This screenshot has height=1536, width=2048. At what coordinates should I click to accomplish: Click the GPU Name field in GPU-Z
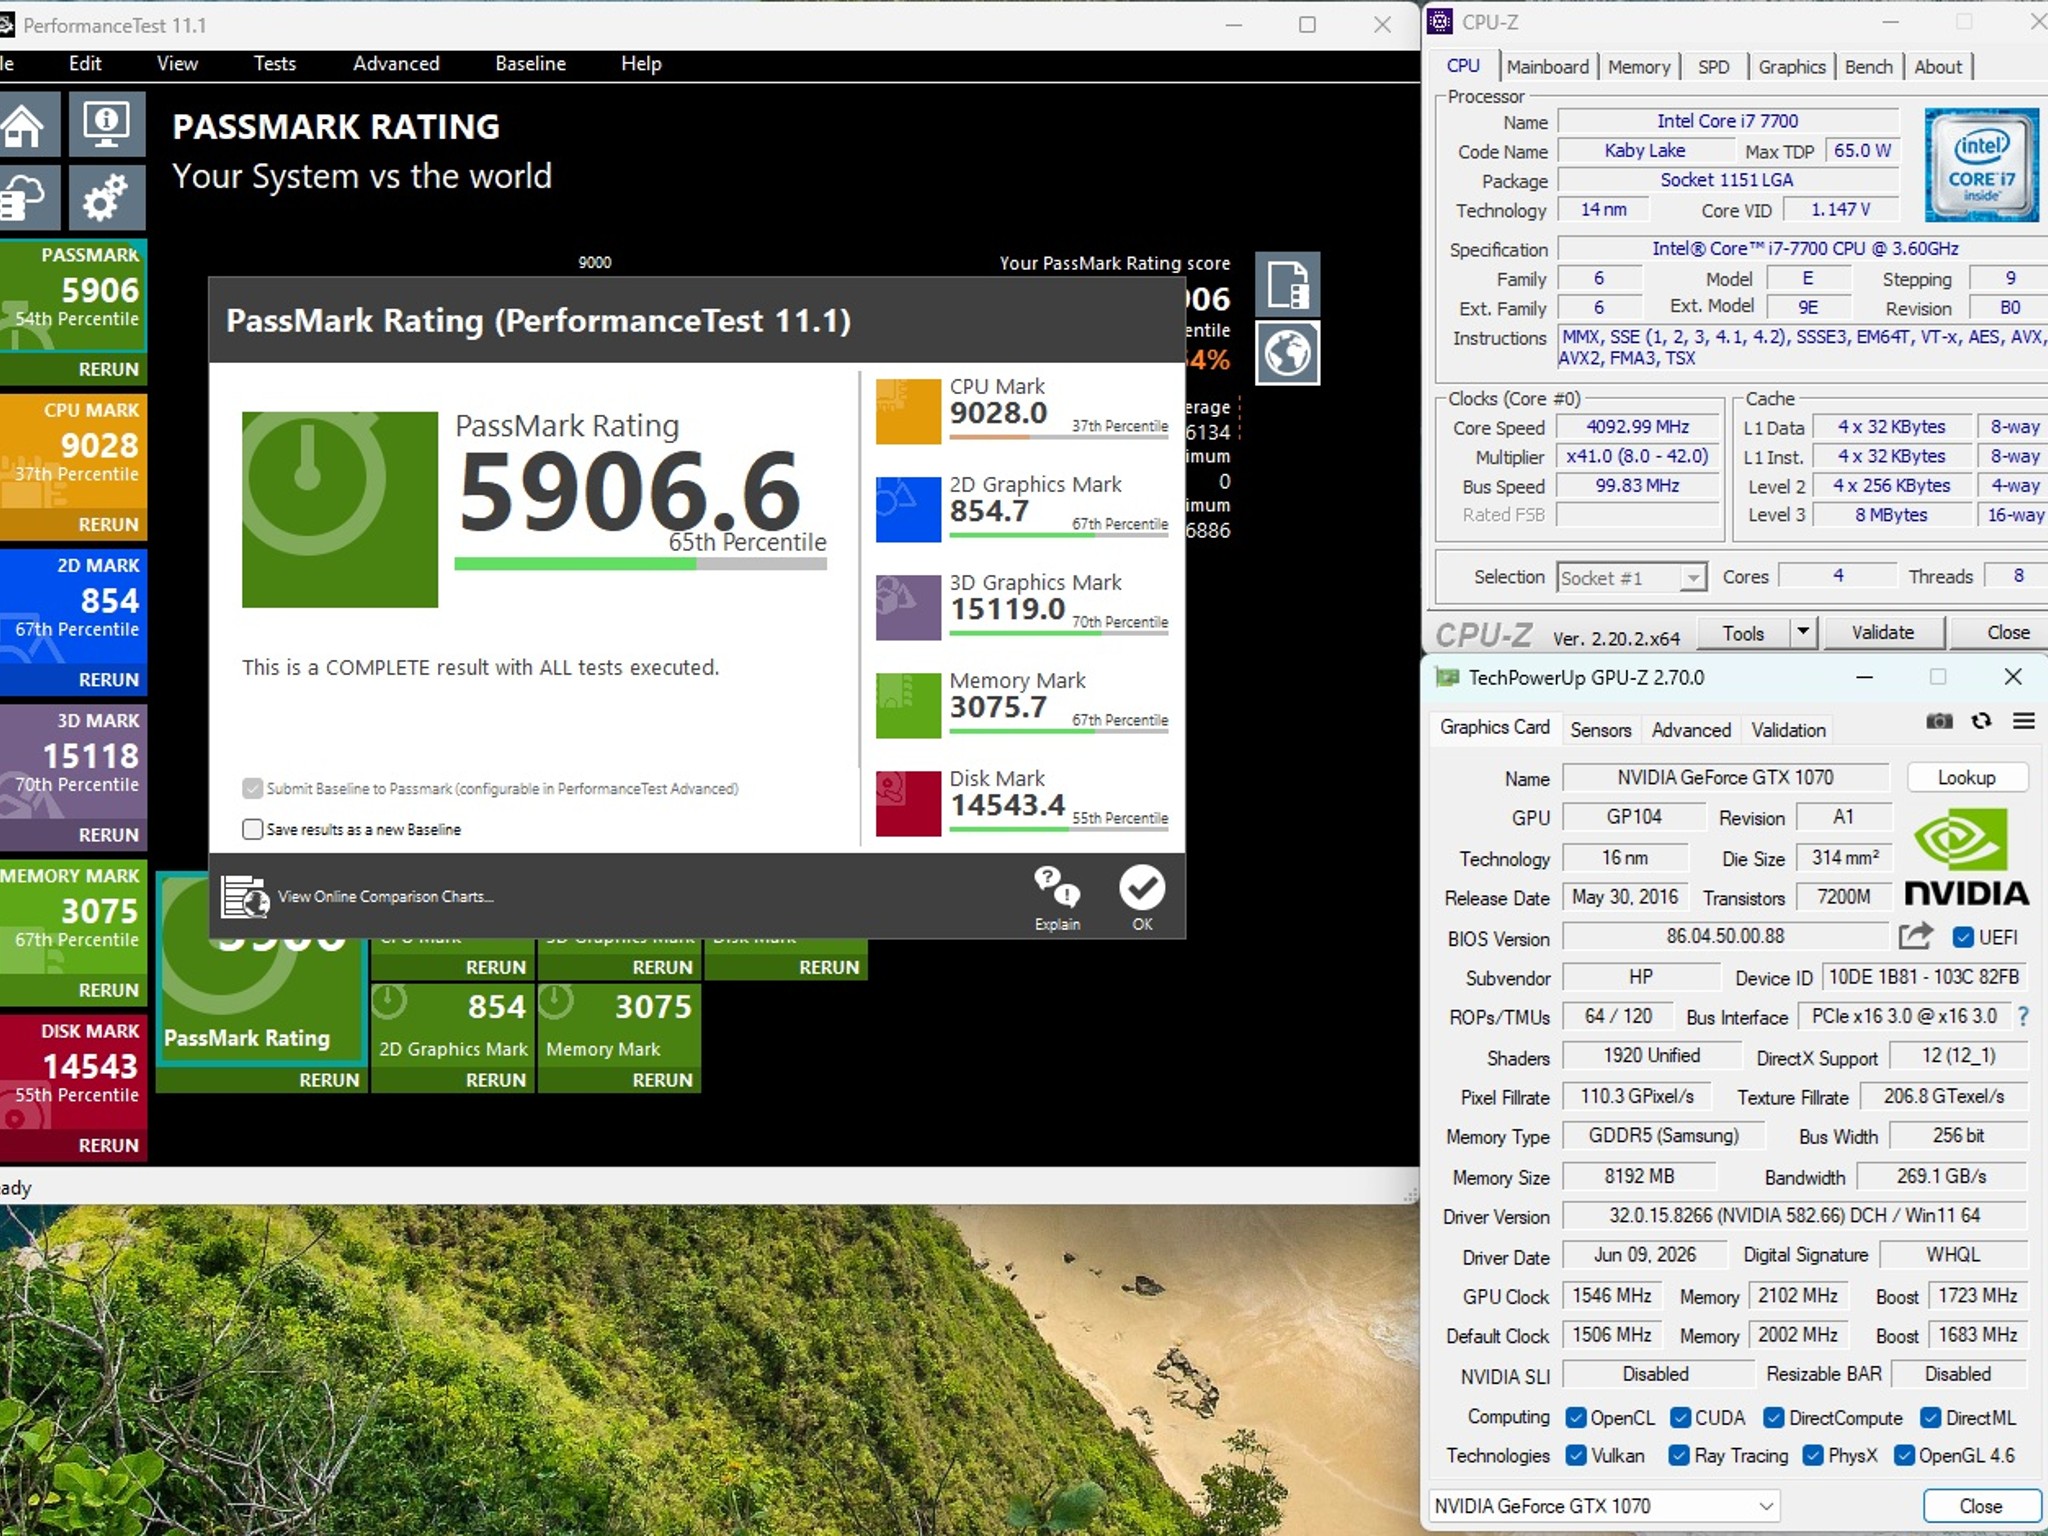coord(1725,777)
